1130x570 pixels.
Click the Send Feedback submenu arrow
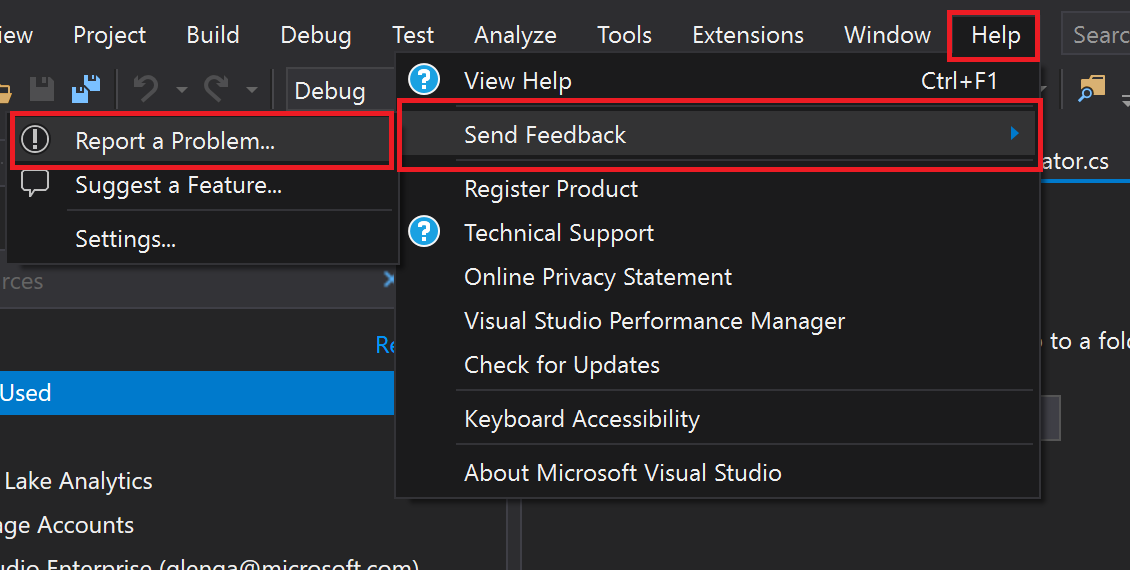click(1015, 133)
